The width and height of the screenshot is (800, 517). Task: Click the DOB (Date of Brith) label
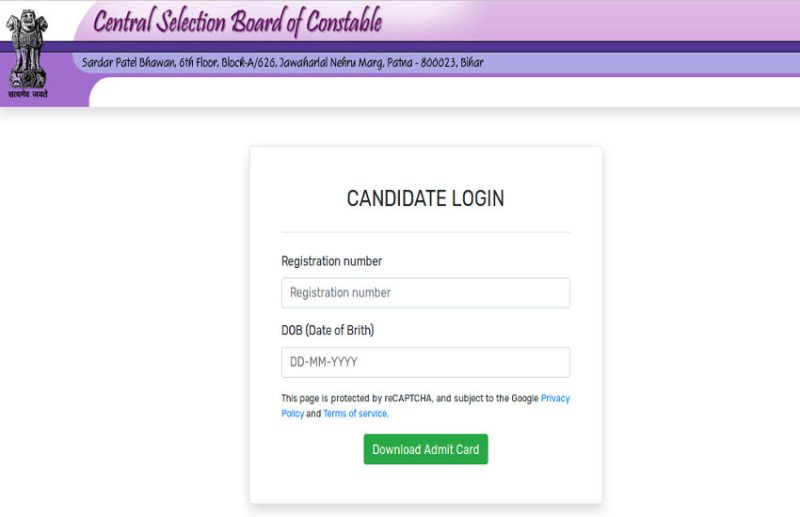click(327, 330)
